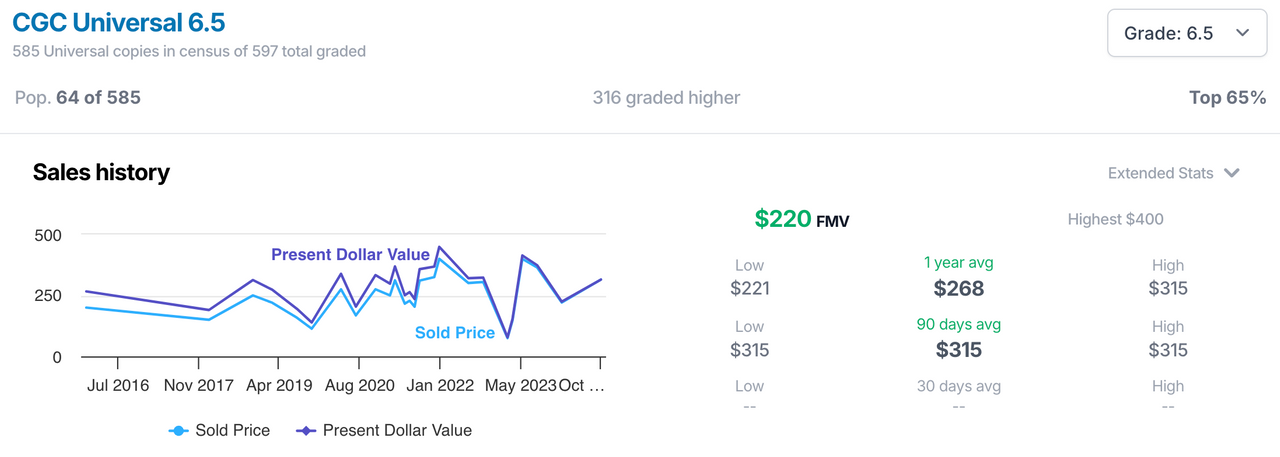1280x457 pixels.
Task: Expand the Extended Stats section
Action: coord(1174,173)
